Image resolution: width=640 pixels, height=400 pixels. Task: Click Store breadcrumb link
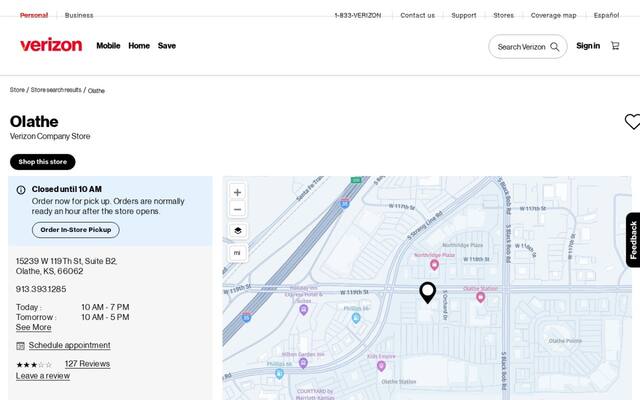click(x=17, y=90)
